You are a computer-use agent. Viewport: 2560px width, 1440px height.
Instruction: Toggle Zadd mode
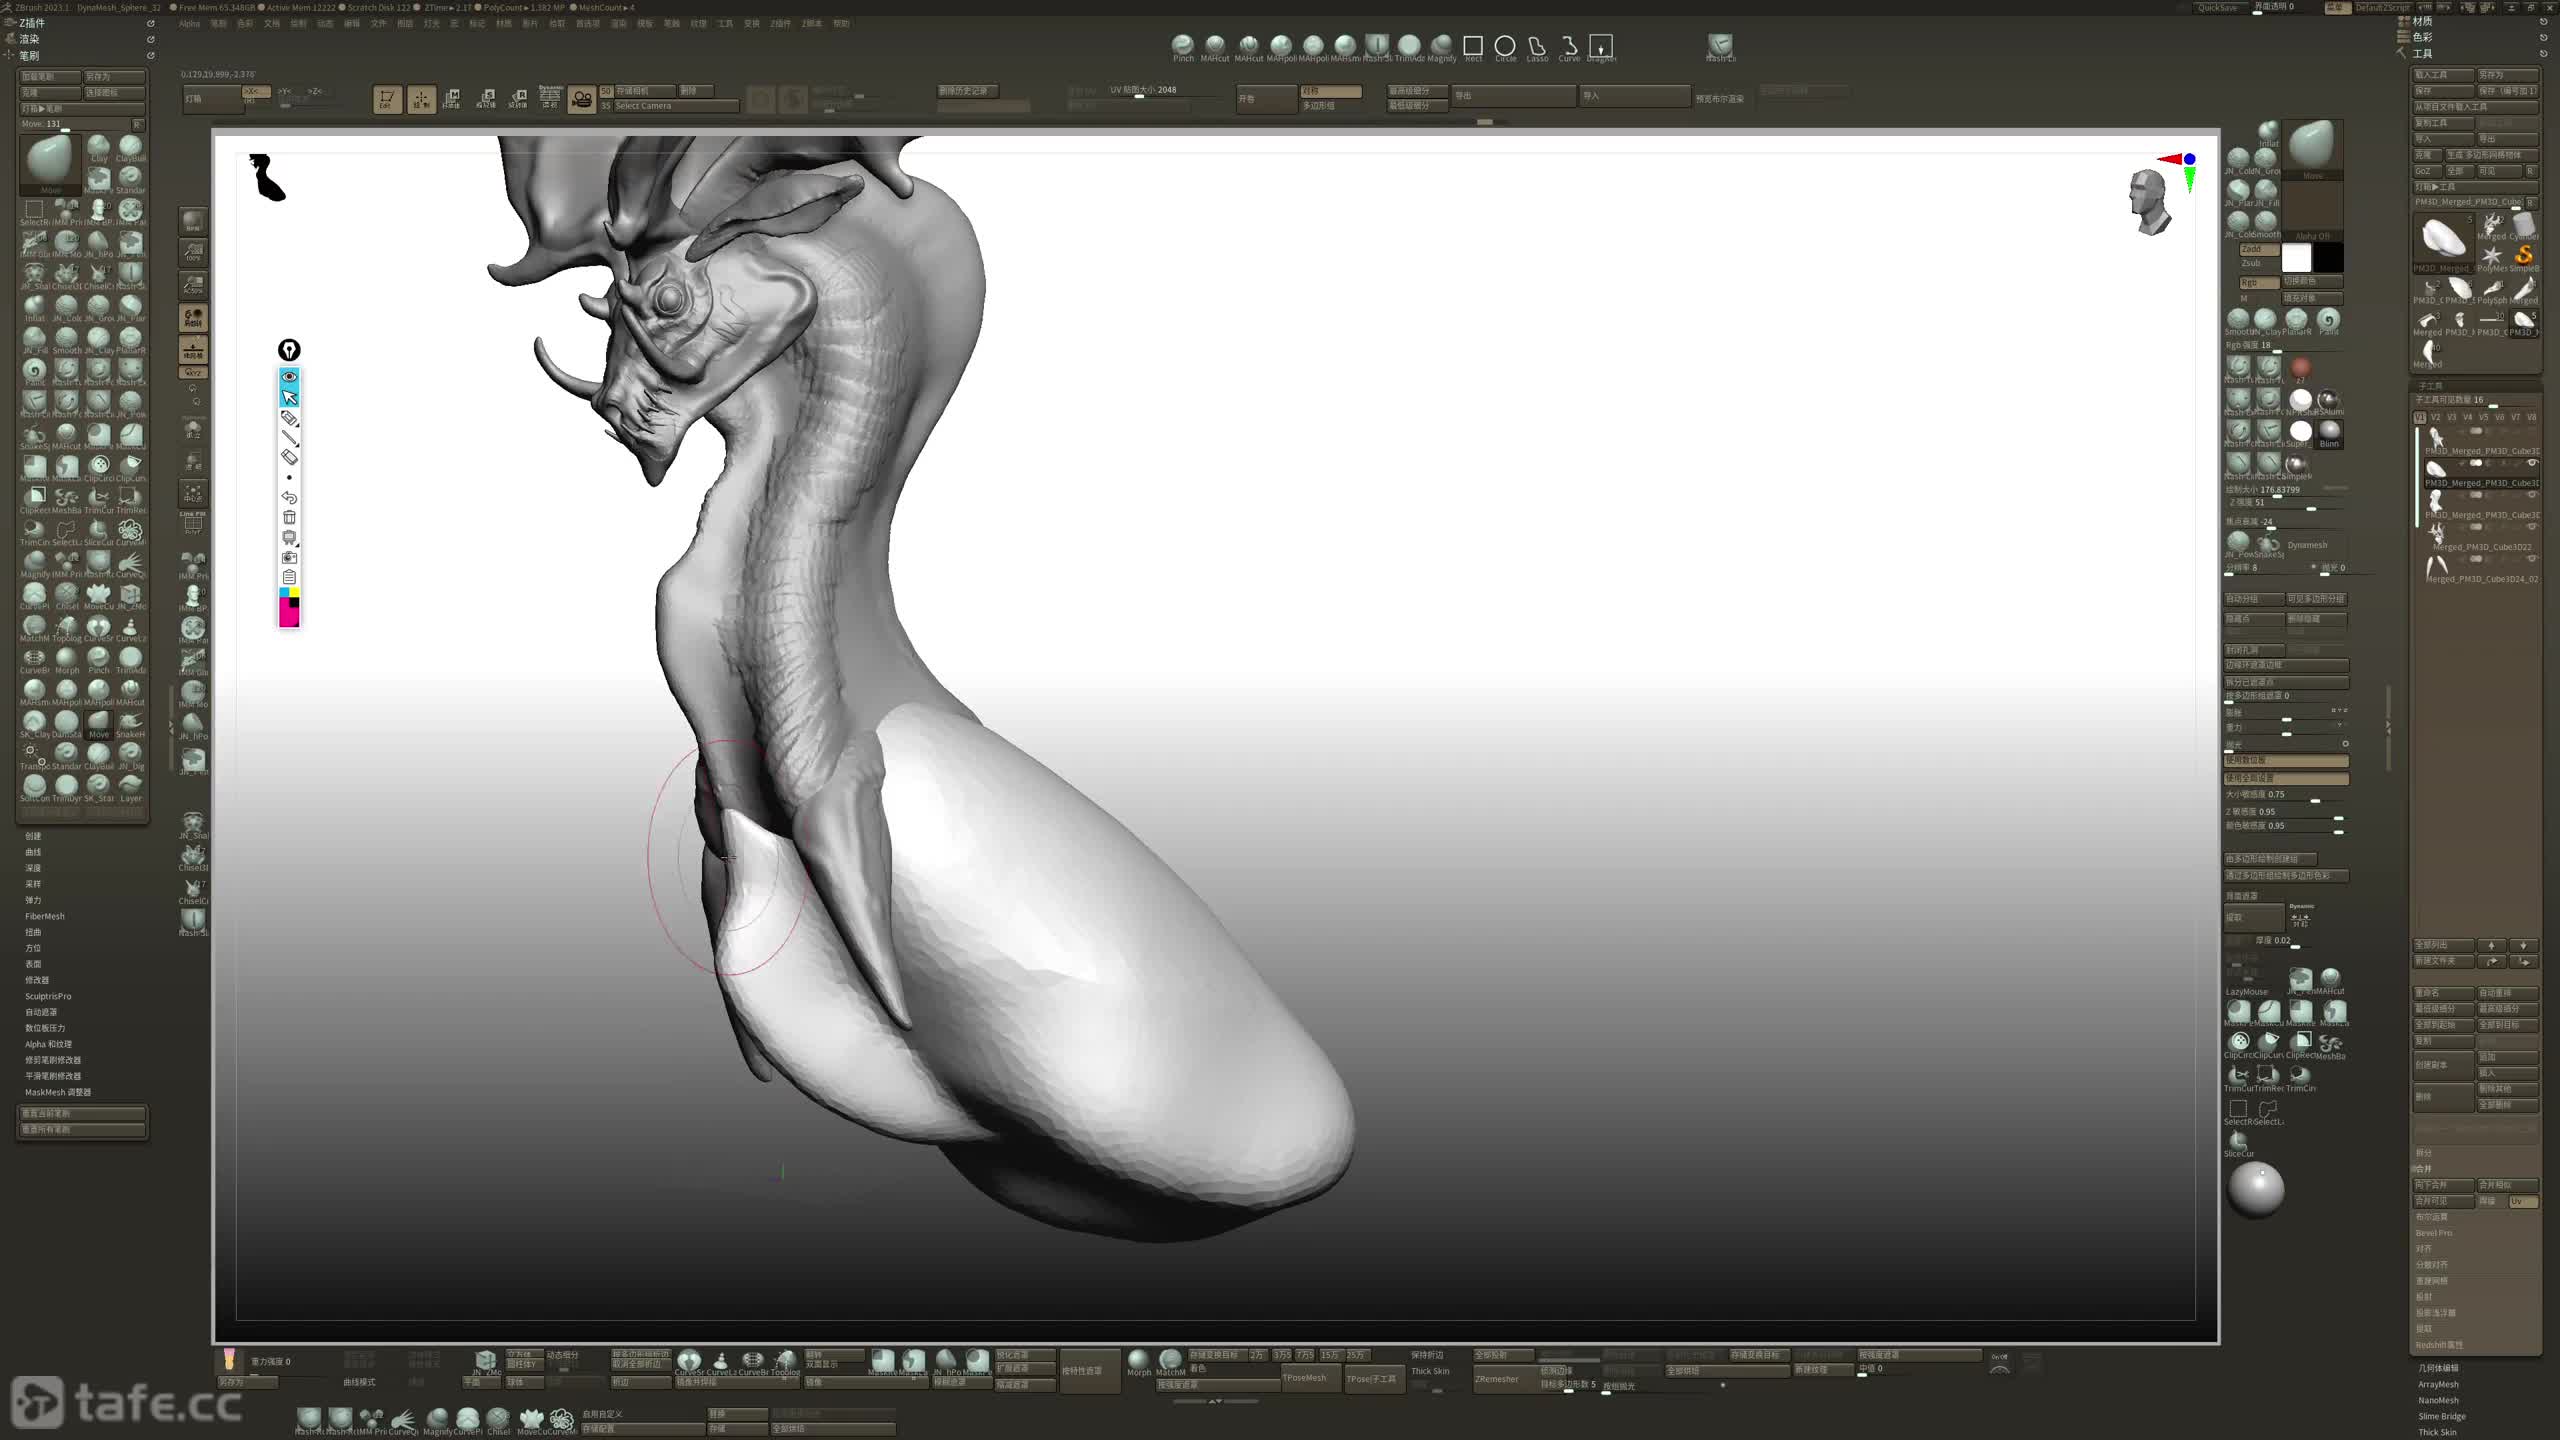click(x=2258, y=249)
